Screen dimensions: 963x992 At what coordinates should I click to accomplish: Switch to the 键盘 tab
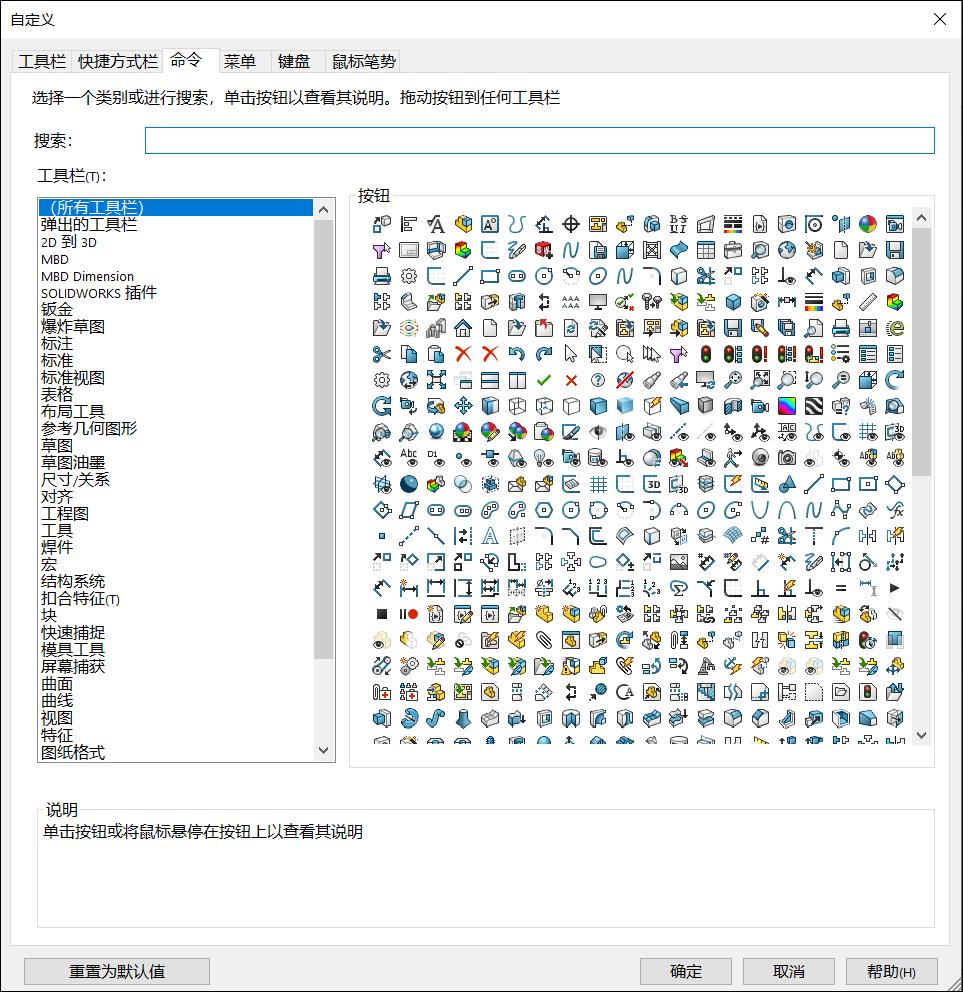click(x=294, y=62)
